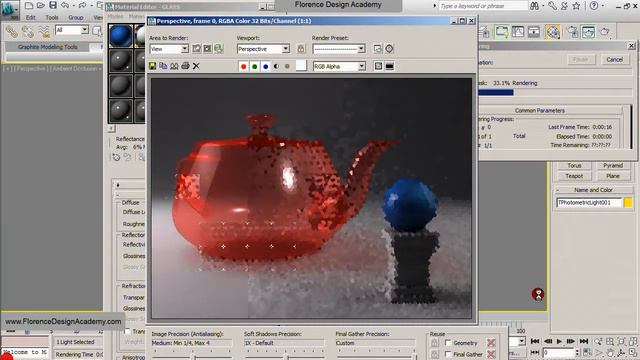Enable the Final Gather reuse checkbox
This screenshot has width=640, height=360.
coord(448,354)
